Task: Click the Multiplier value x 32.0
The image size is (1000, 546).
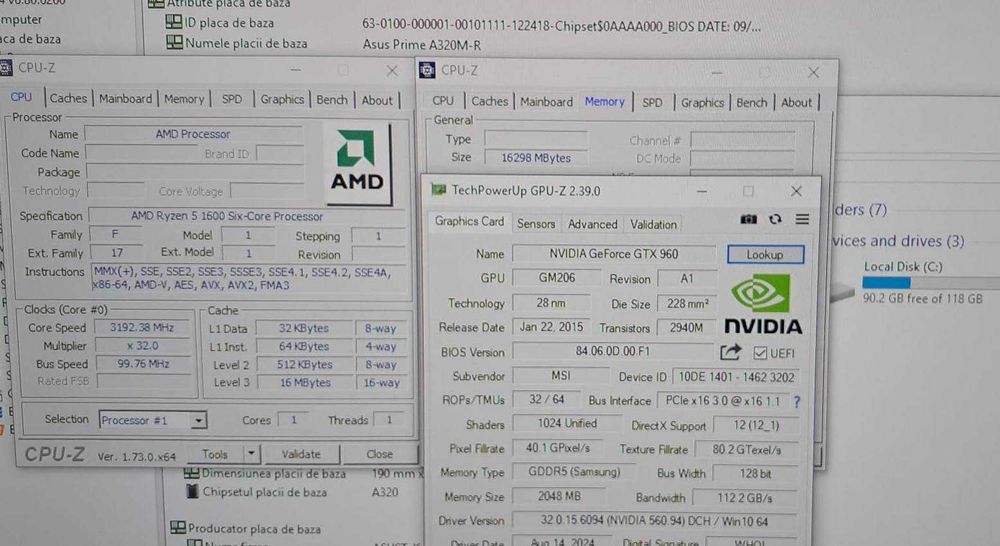Action: (x=142, y=346)
